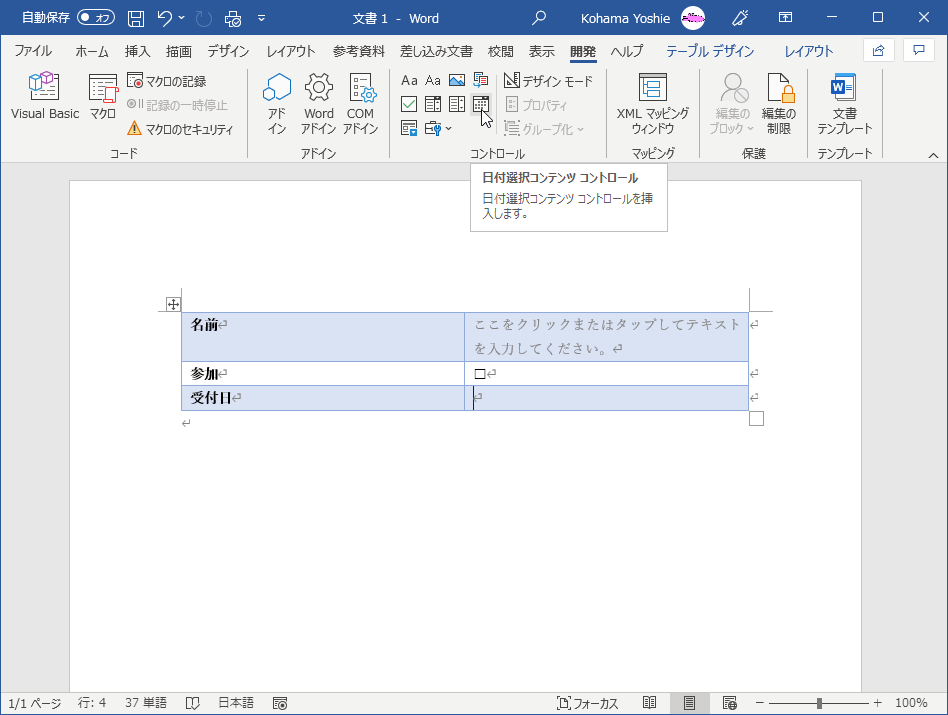948x715 pixels.
Task: Switch to the Design (デザイン) tab
Action: 228,51
